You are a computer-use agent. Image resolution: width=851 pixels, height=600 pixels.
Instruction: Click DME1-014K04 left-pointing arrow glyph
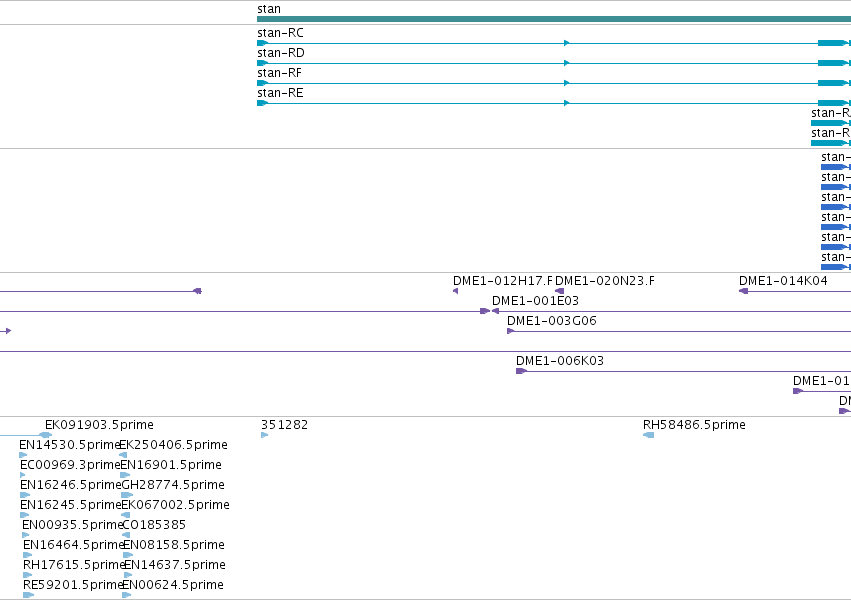coord(744,291)
